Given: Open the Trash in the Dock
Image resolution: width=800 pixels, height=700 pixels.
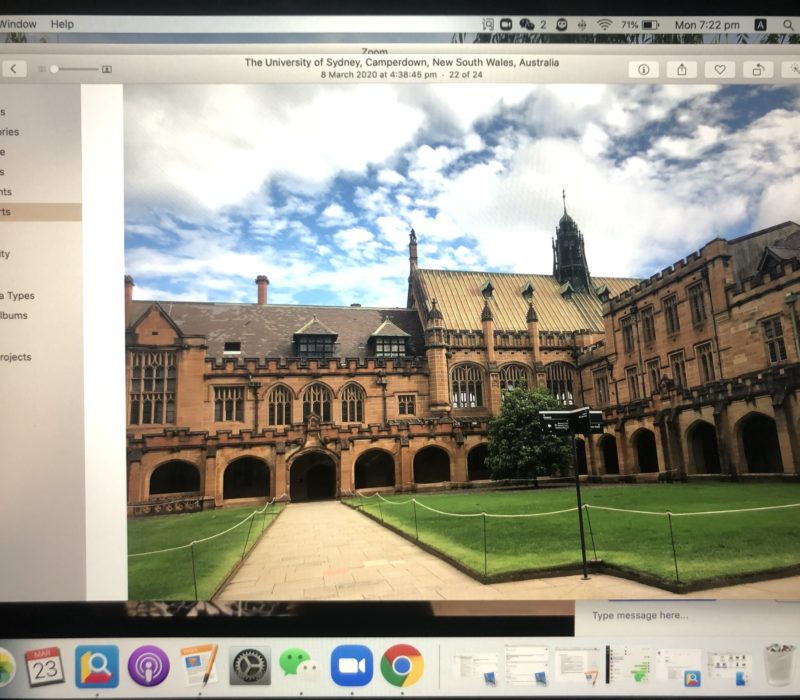Looking at the screenshot, I should [779, 665].
